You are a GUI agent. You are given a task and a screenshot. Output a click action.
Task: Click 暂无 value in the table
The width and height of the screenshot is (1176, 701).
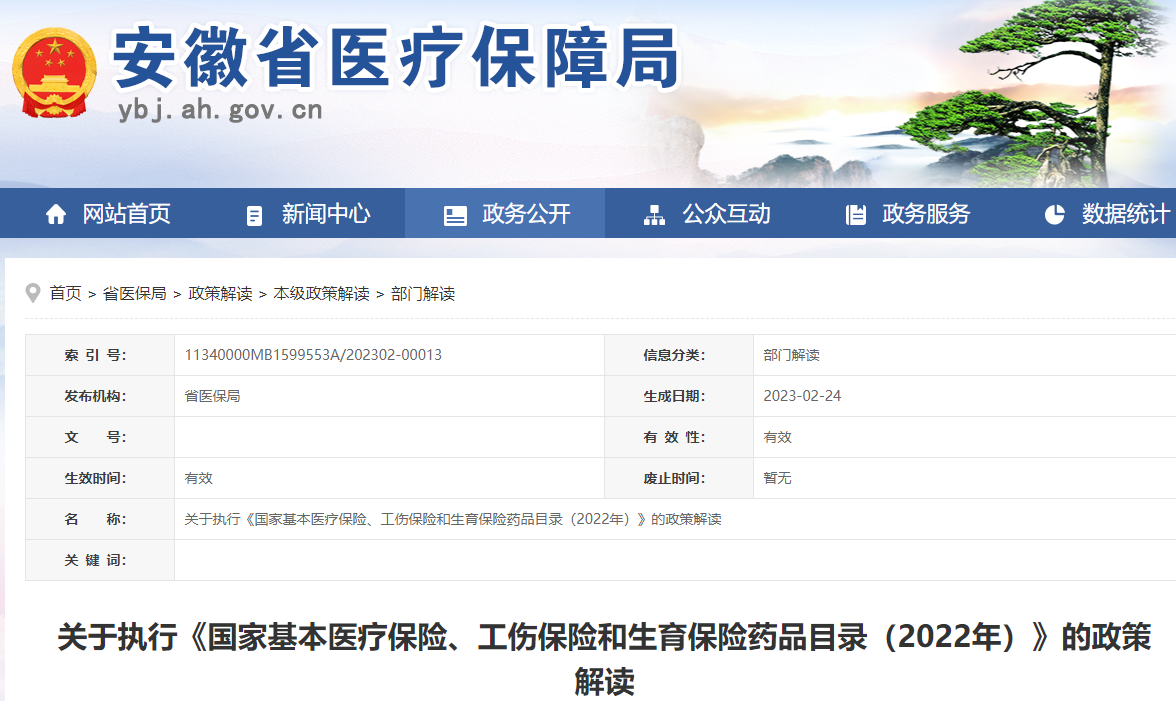(x=777, y=478)
